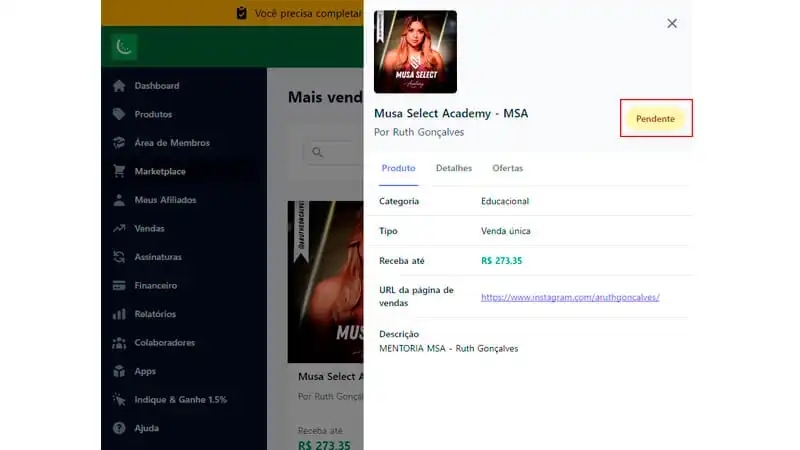800x450 pixels.
Task: Select the Produtos tag icon
Action: (x=119, y=114)
